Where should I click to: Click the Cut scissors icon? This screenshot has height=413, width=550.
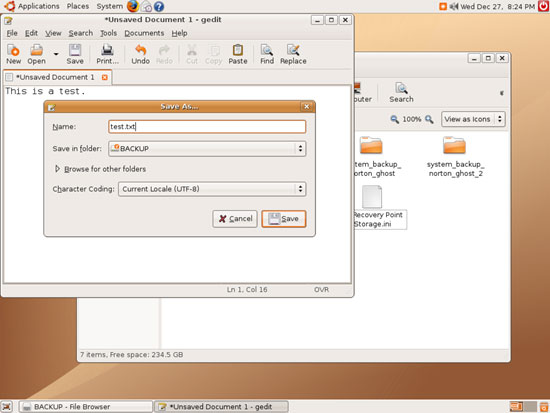pos(192,54)
